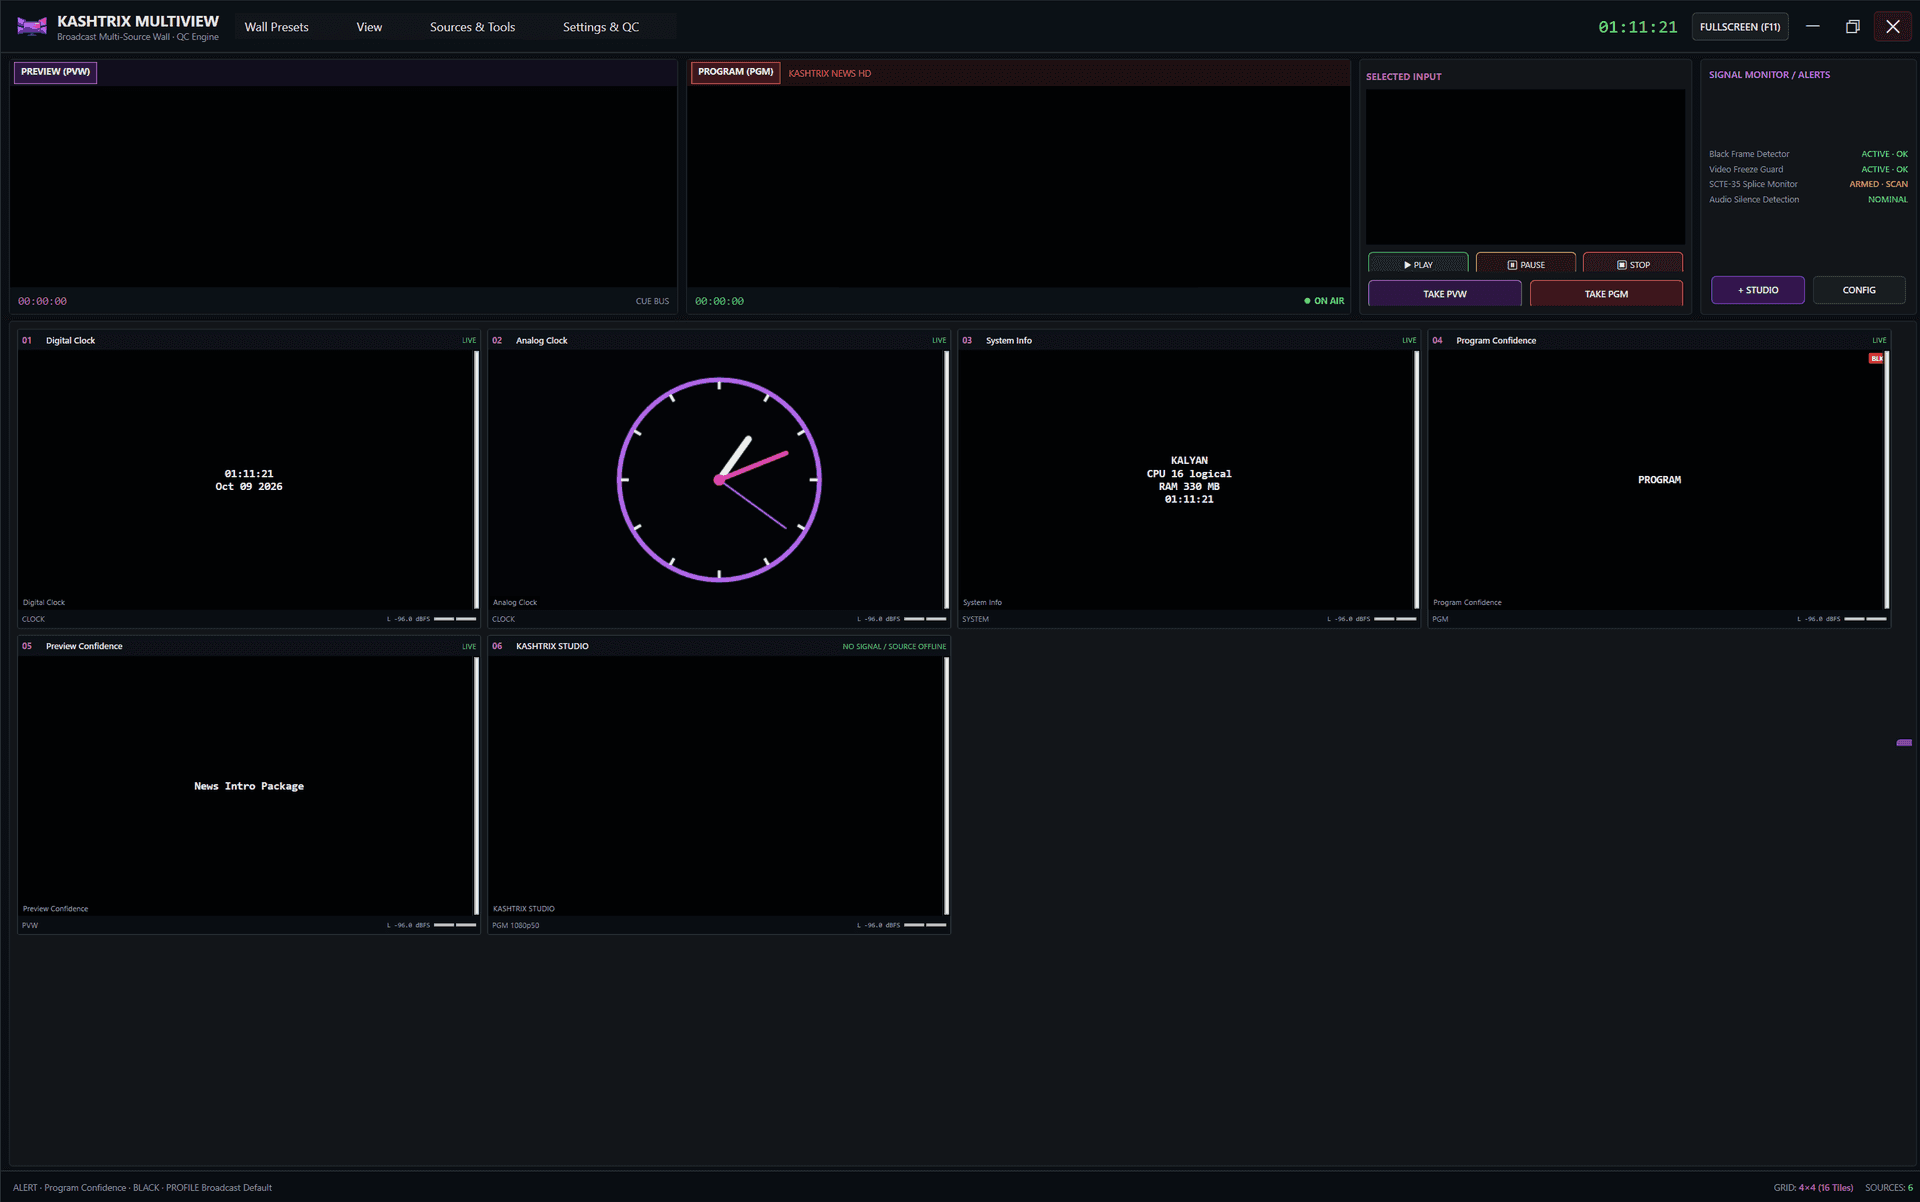Viewport: 1920px width, 1202px height.
Task: Select the Analog Clock tile face
Action: 719,479
